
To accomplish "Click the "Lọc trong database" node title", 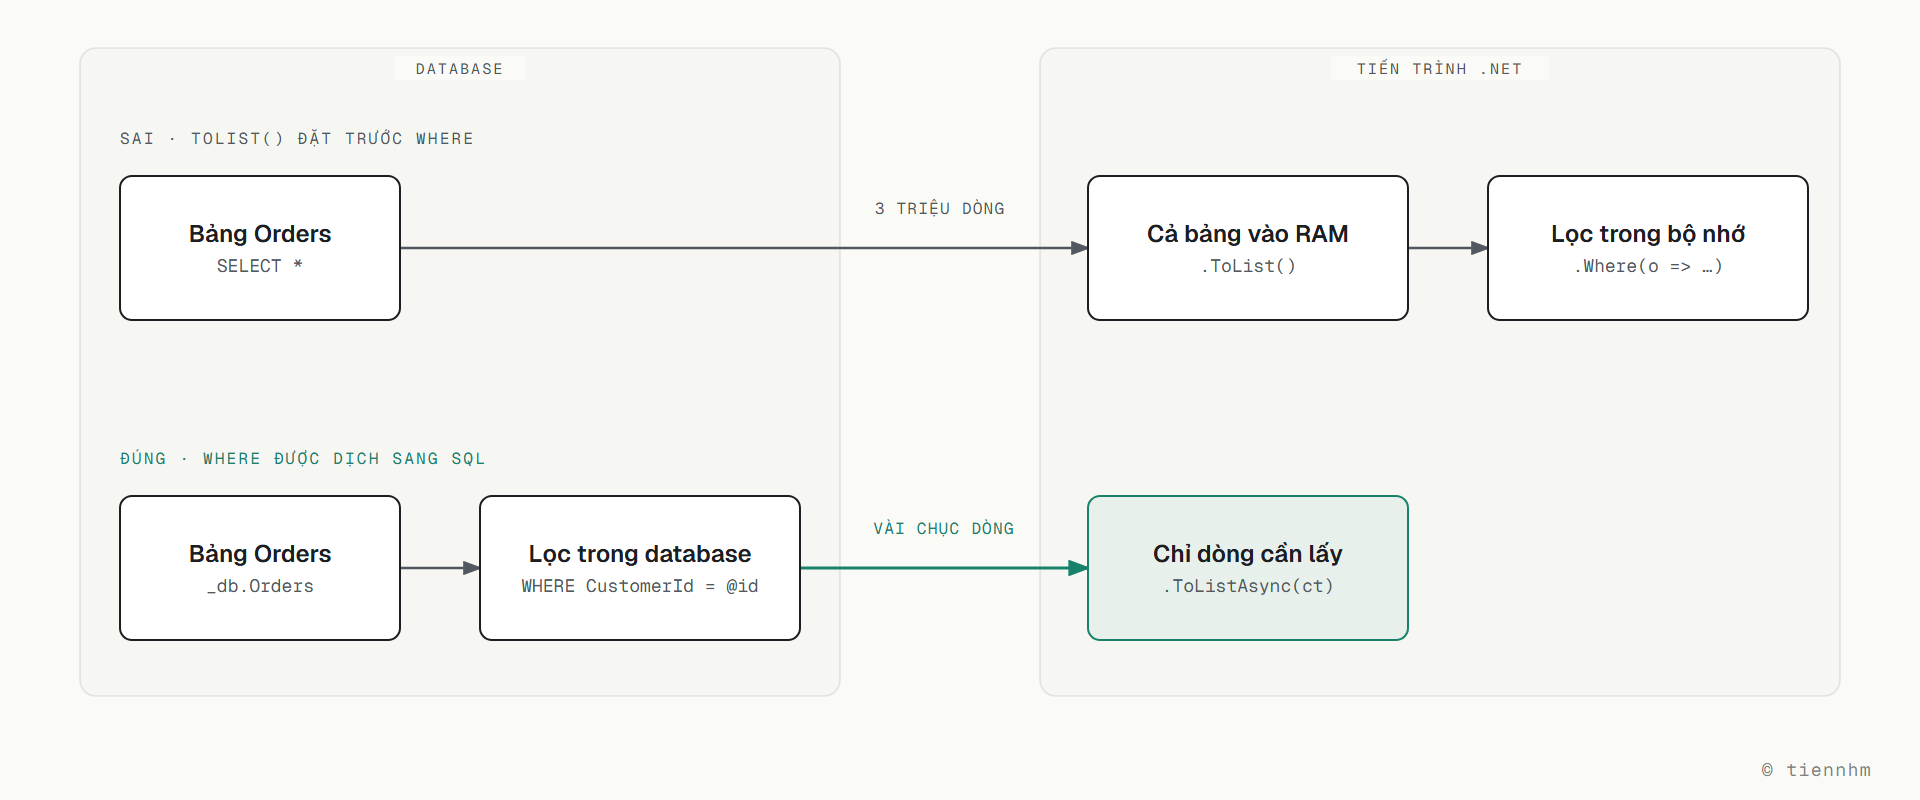I will pyautogui.click(x=640, y=554).
